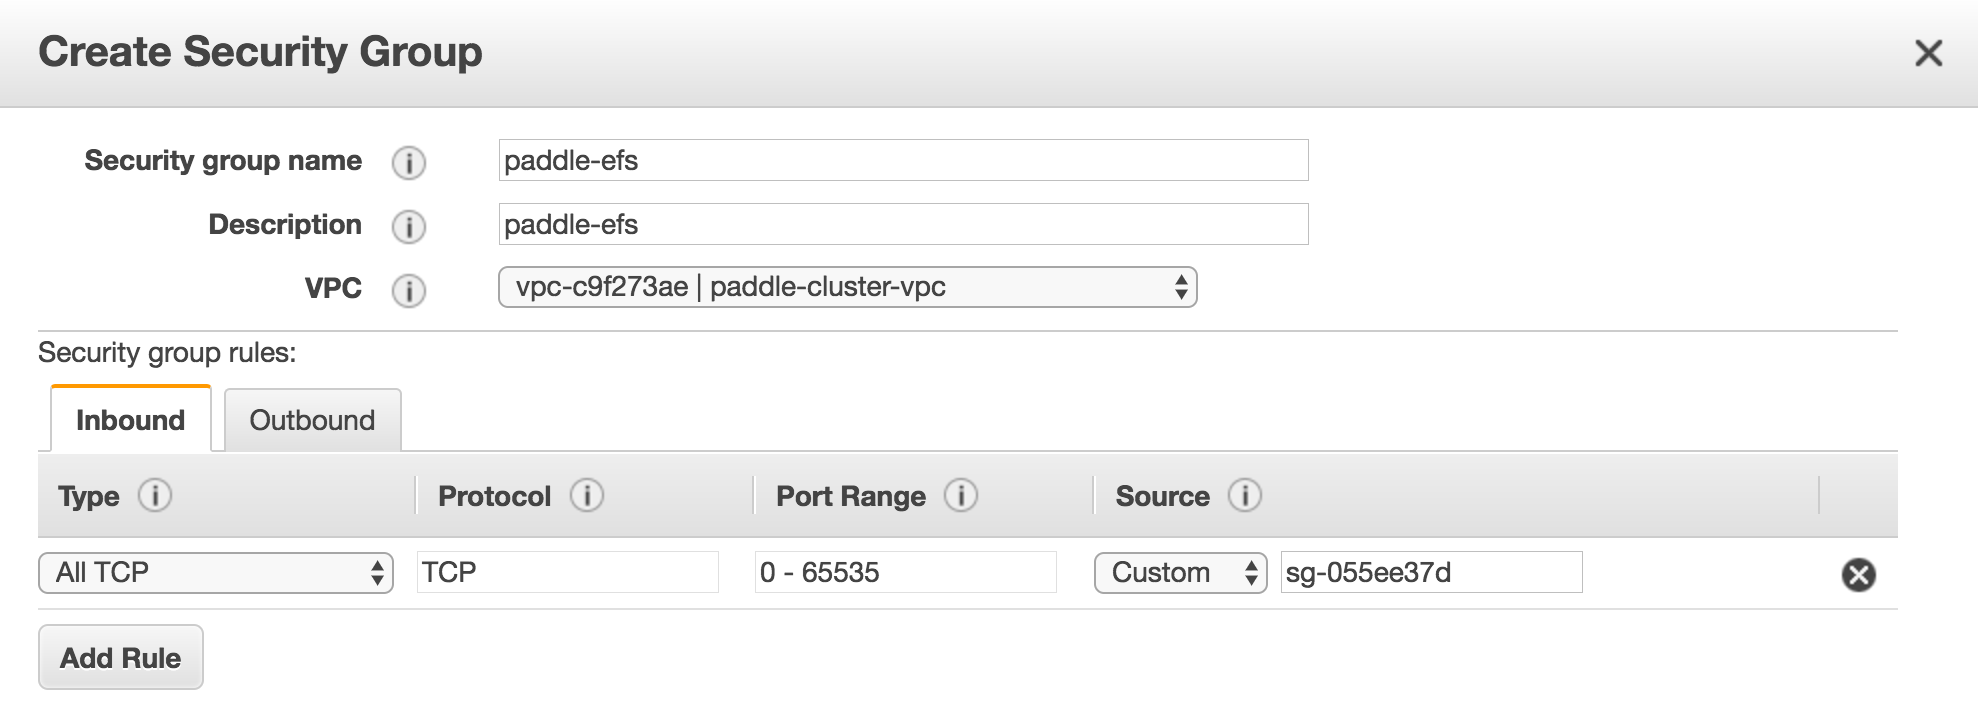Delete the All TCP inbound rule
Screen dimensions: 1978x726
(1858, 574)
